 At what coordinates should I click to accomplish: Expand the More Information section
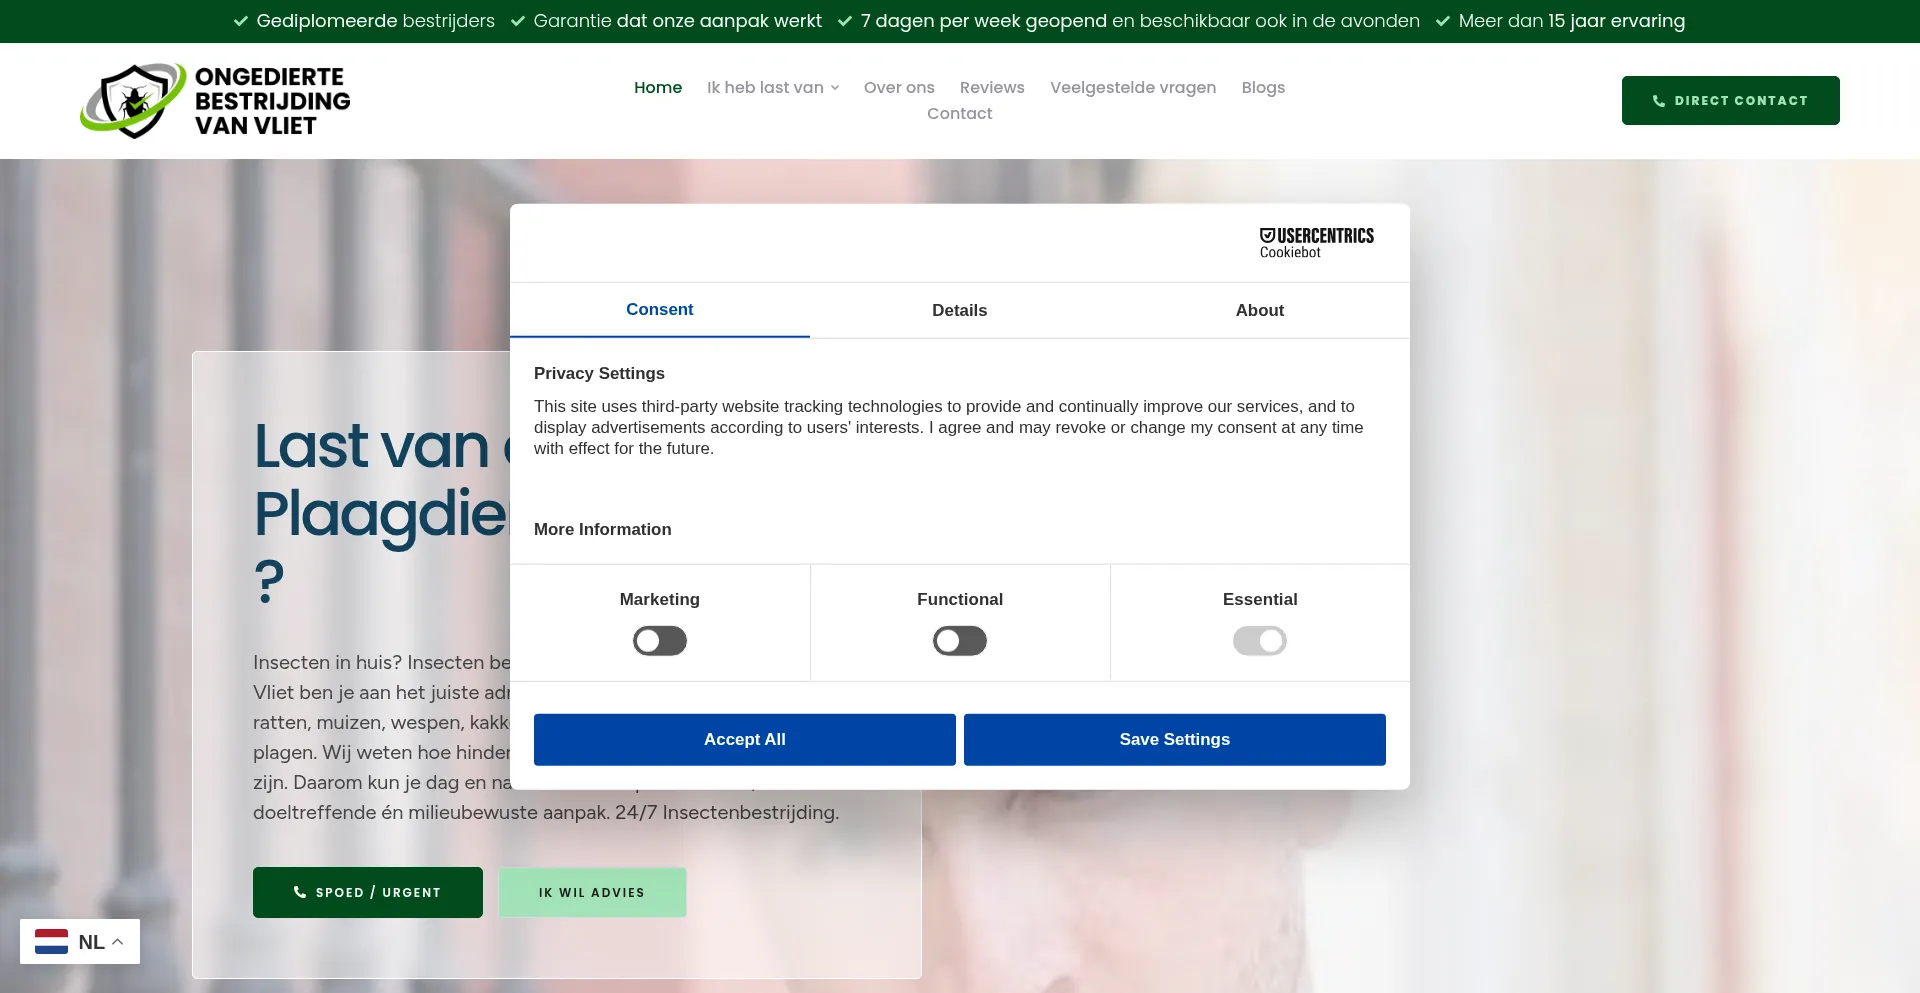pyautogui.click(x=602, y=529)
